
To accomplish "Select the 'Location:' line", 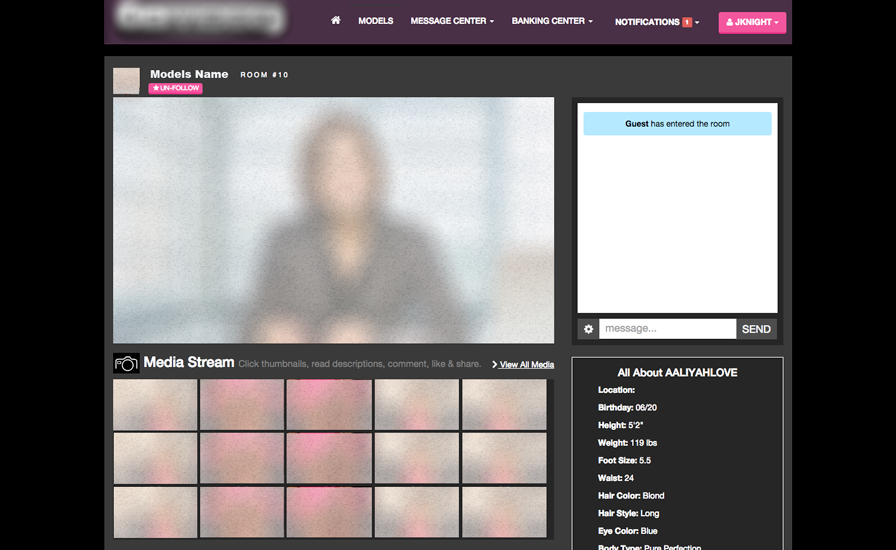I will click(616, 390).
